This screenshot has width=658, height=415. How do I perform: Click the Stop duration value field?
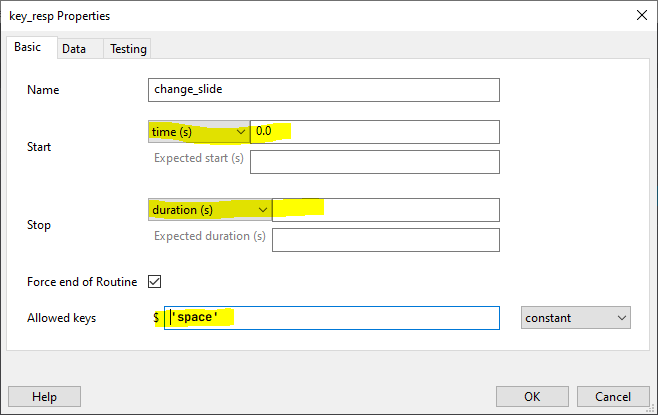[x=385, y=210]
